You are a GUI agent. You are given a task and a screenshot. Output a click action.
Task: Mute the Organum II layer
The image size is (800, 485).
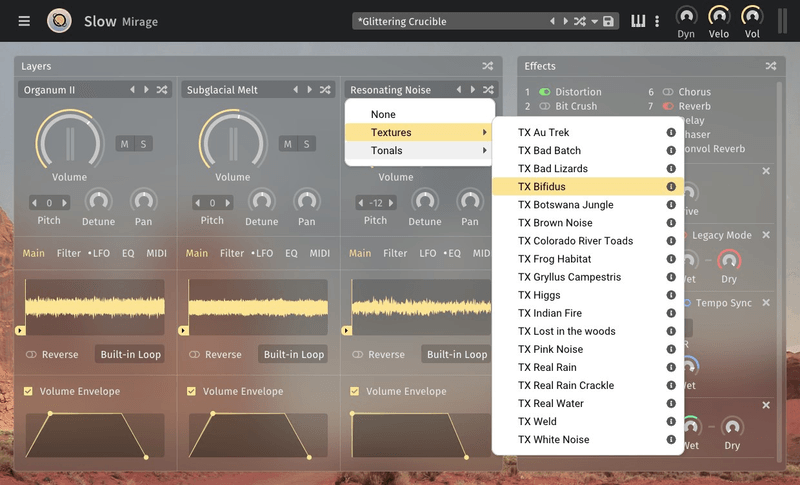[x=125, y=144]
